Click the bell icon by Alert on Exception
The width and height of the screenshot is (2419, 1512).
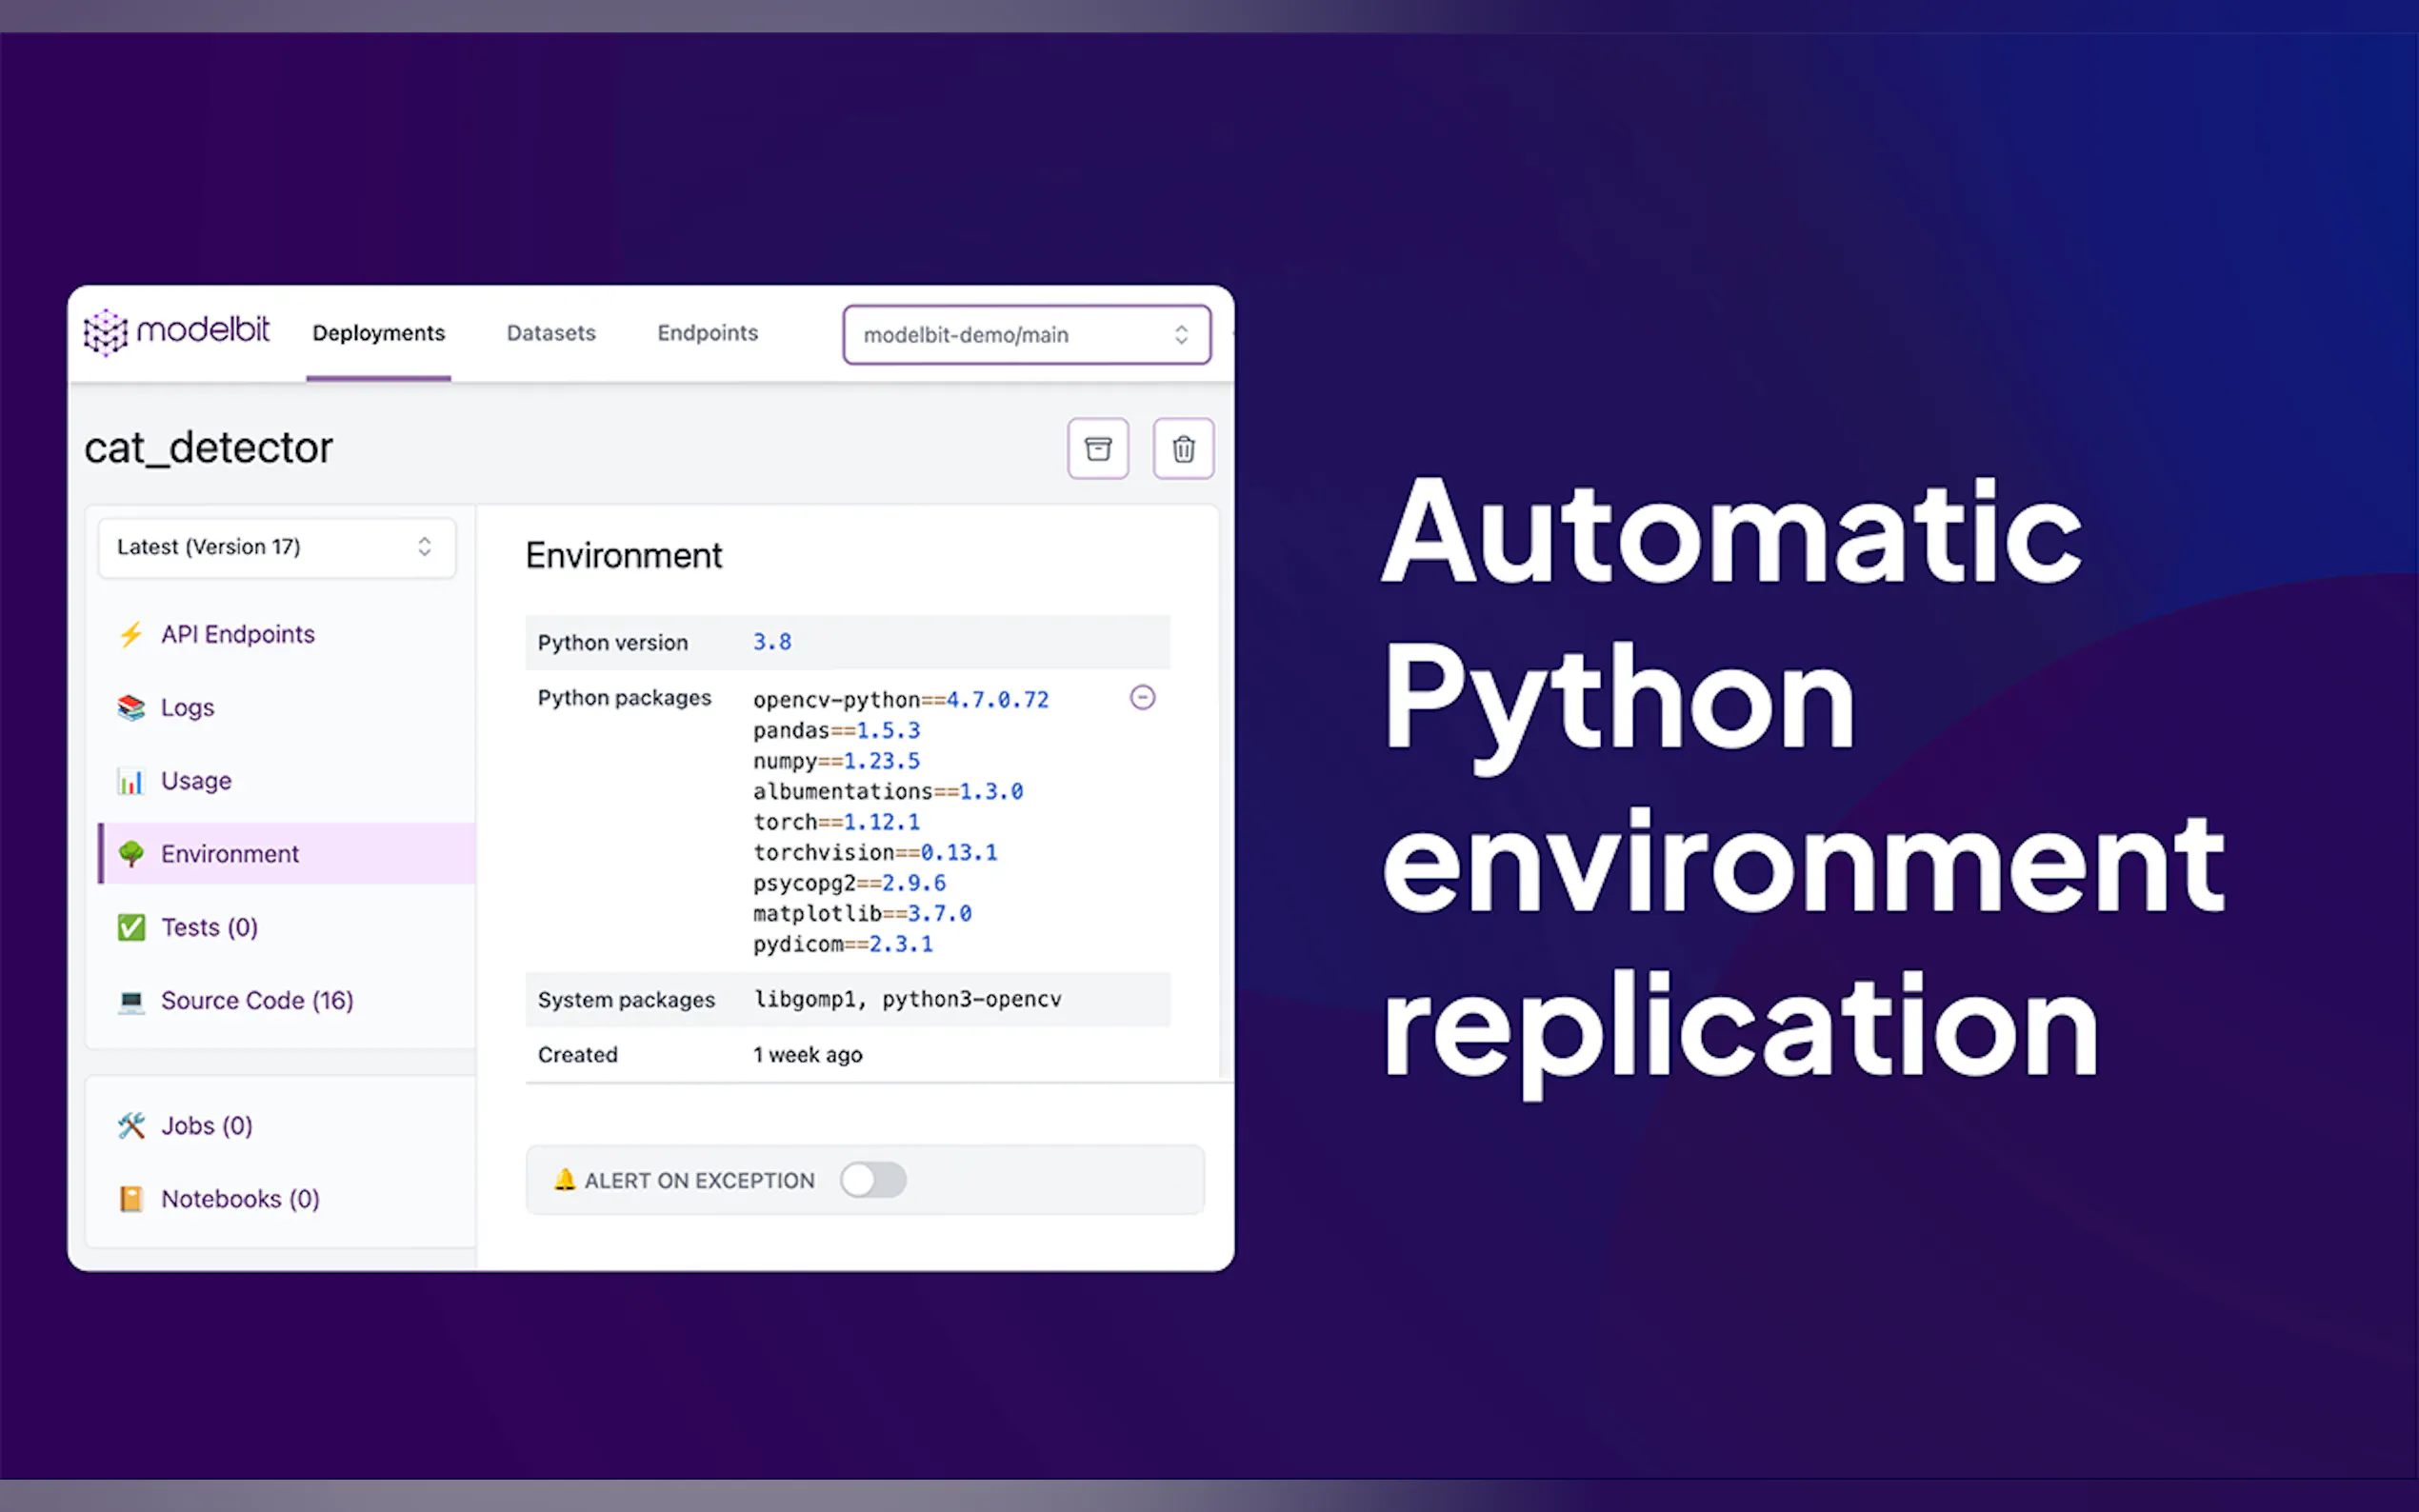pos(564,1180)
